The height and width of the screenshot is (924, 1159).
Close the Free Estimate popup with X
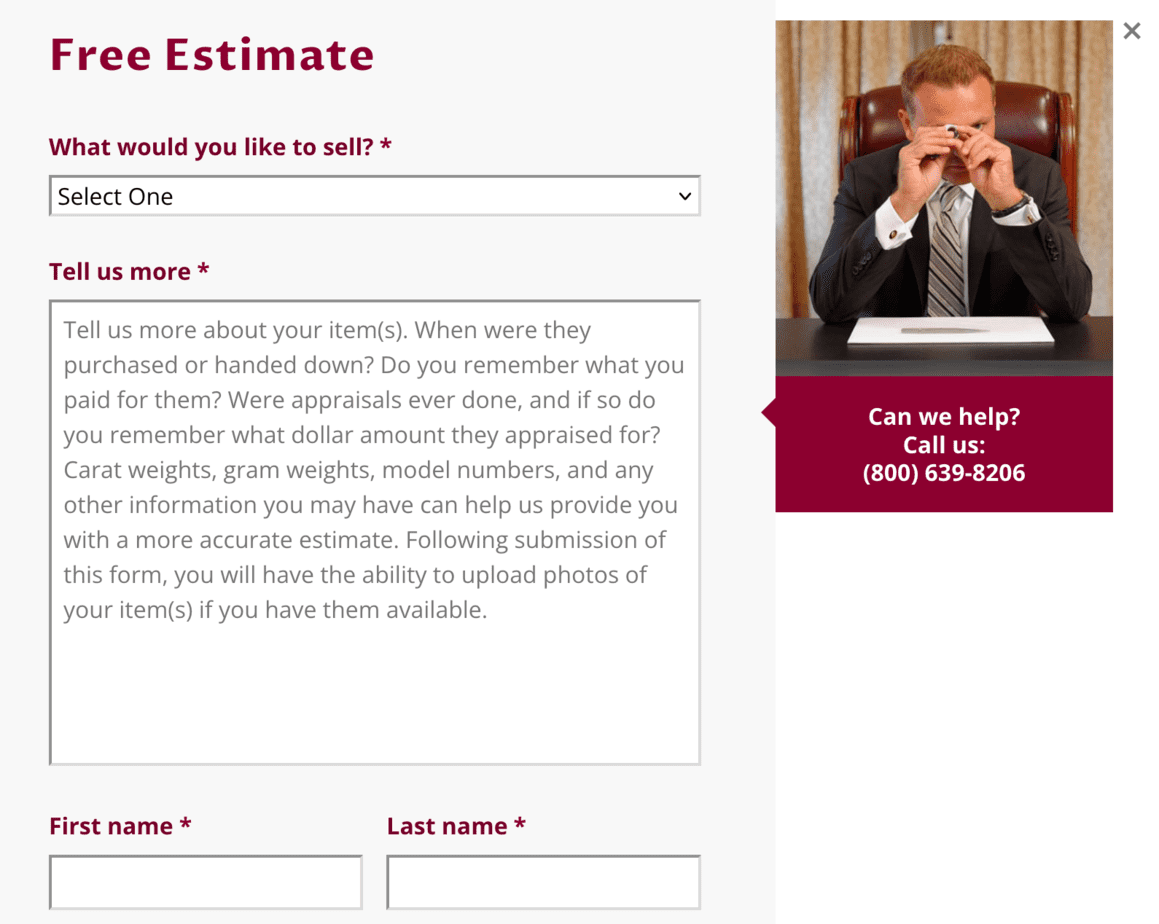pos(1132,31)
